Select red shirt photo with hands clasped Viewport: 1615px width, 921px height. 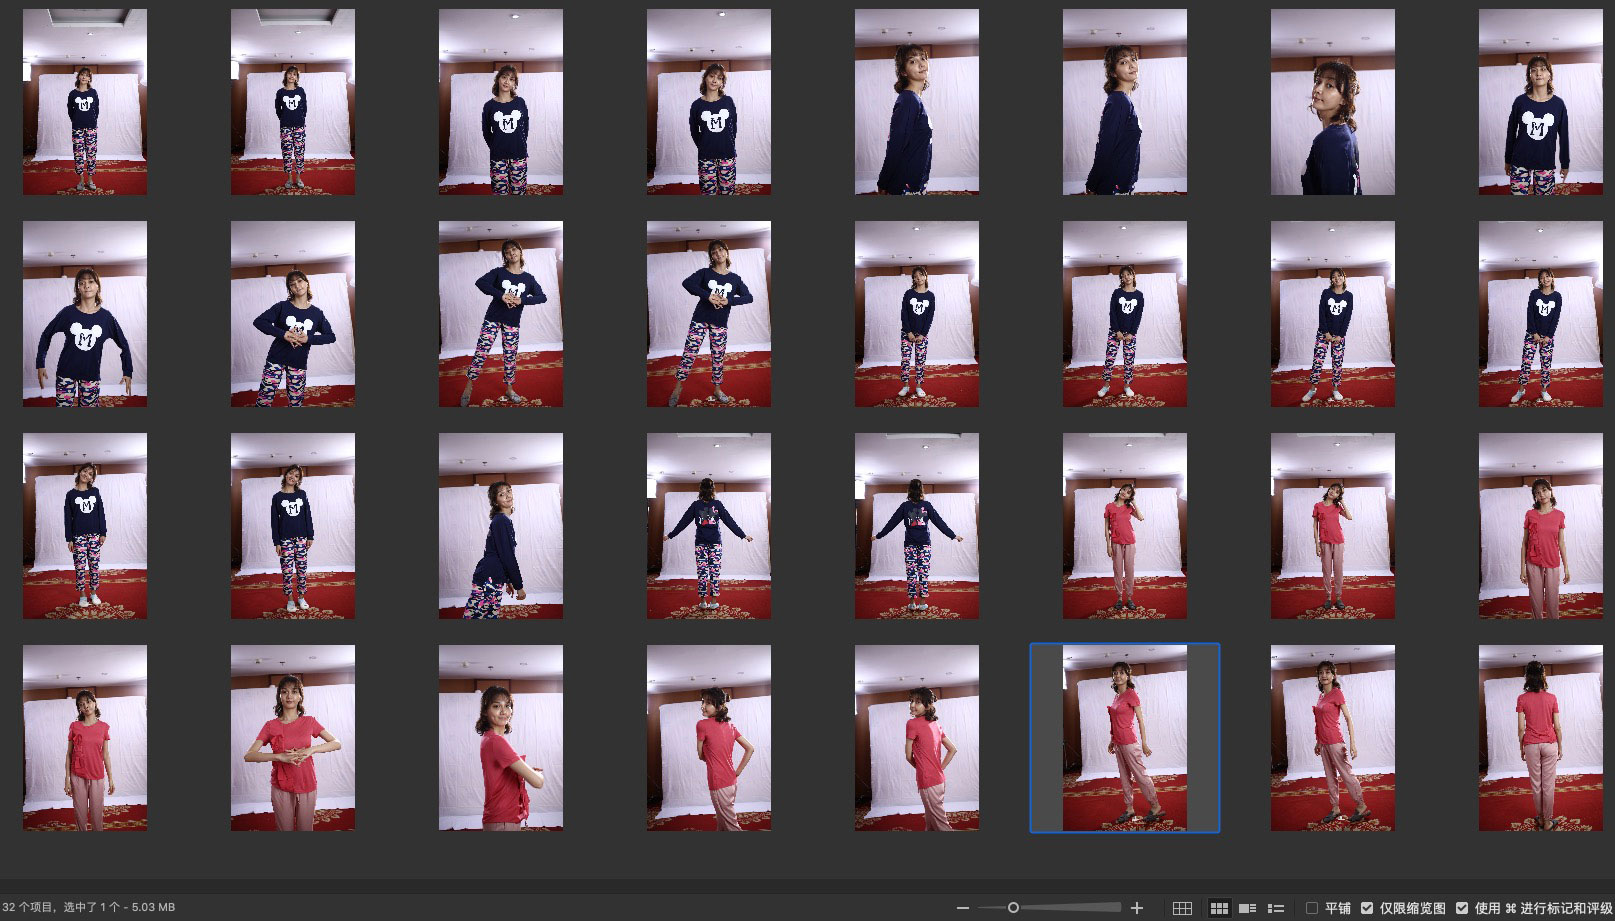click(x=292, y=738)
